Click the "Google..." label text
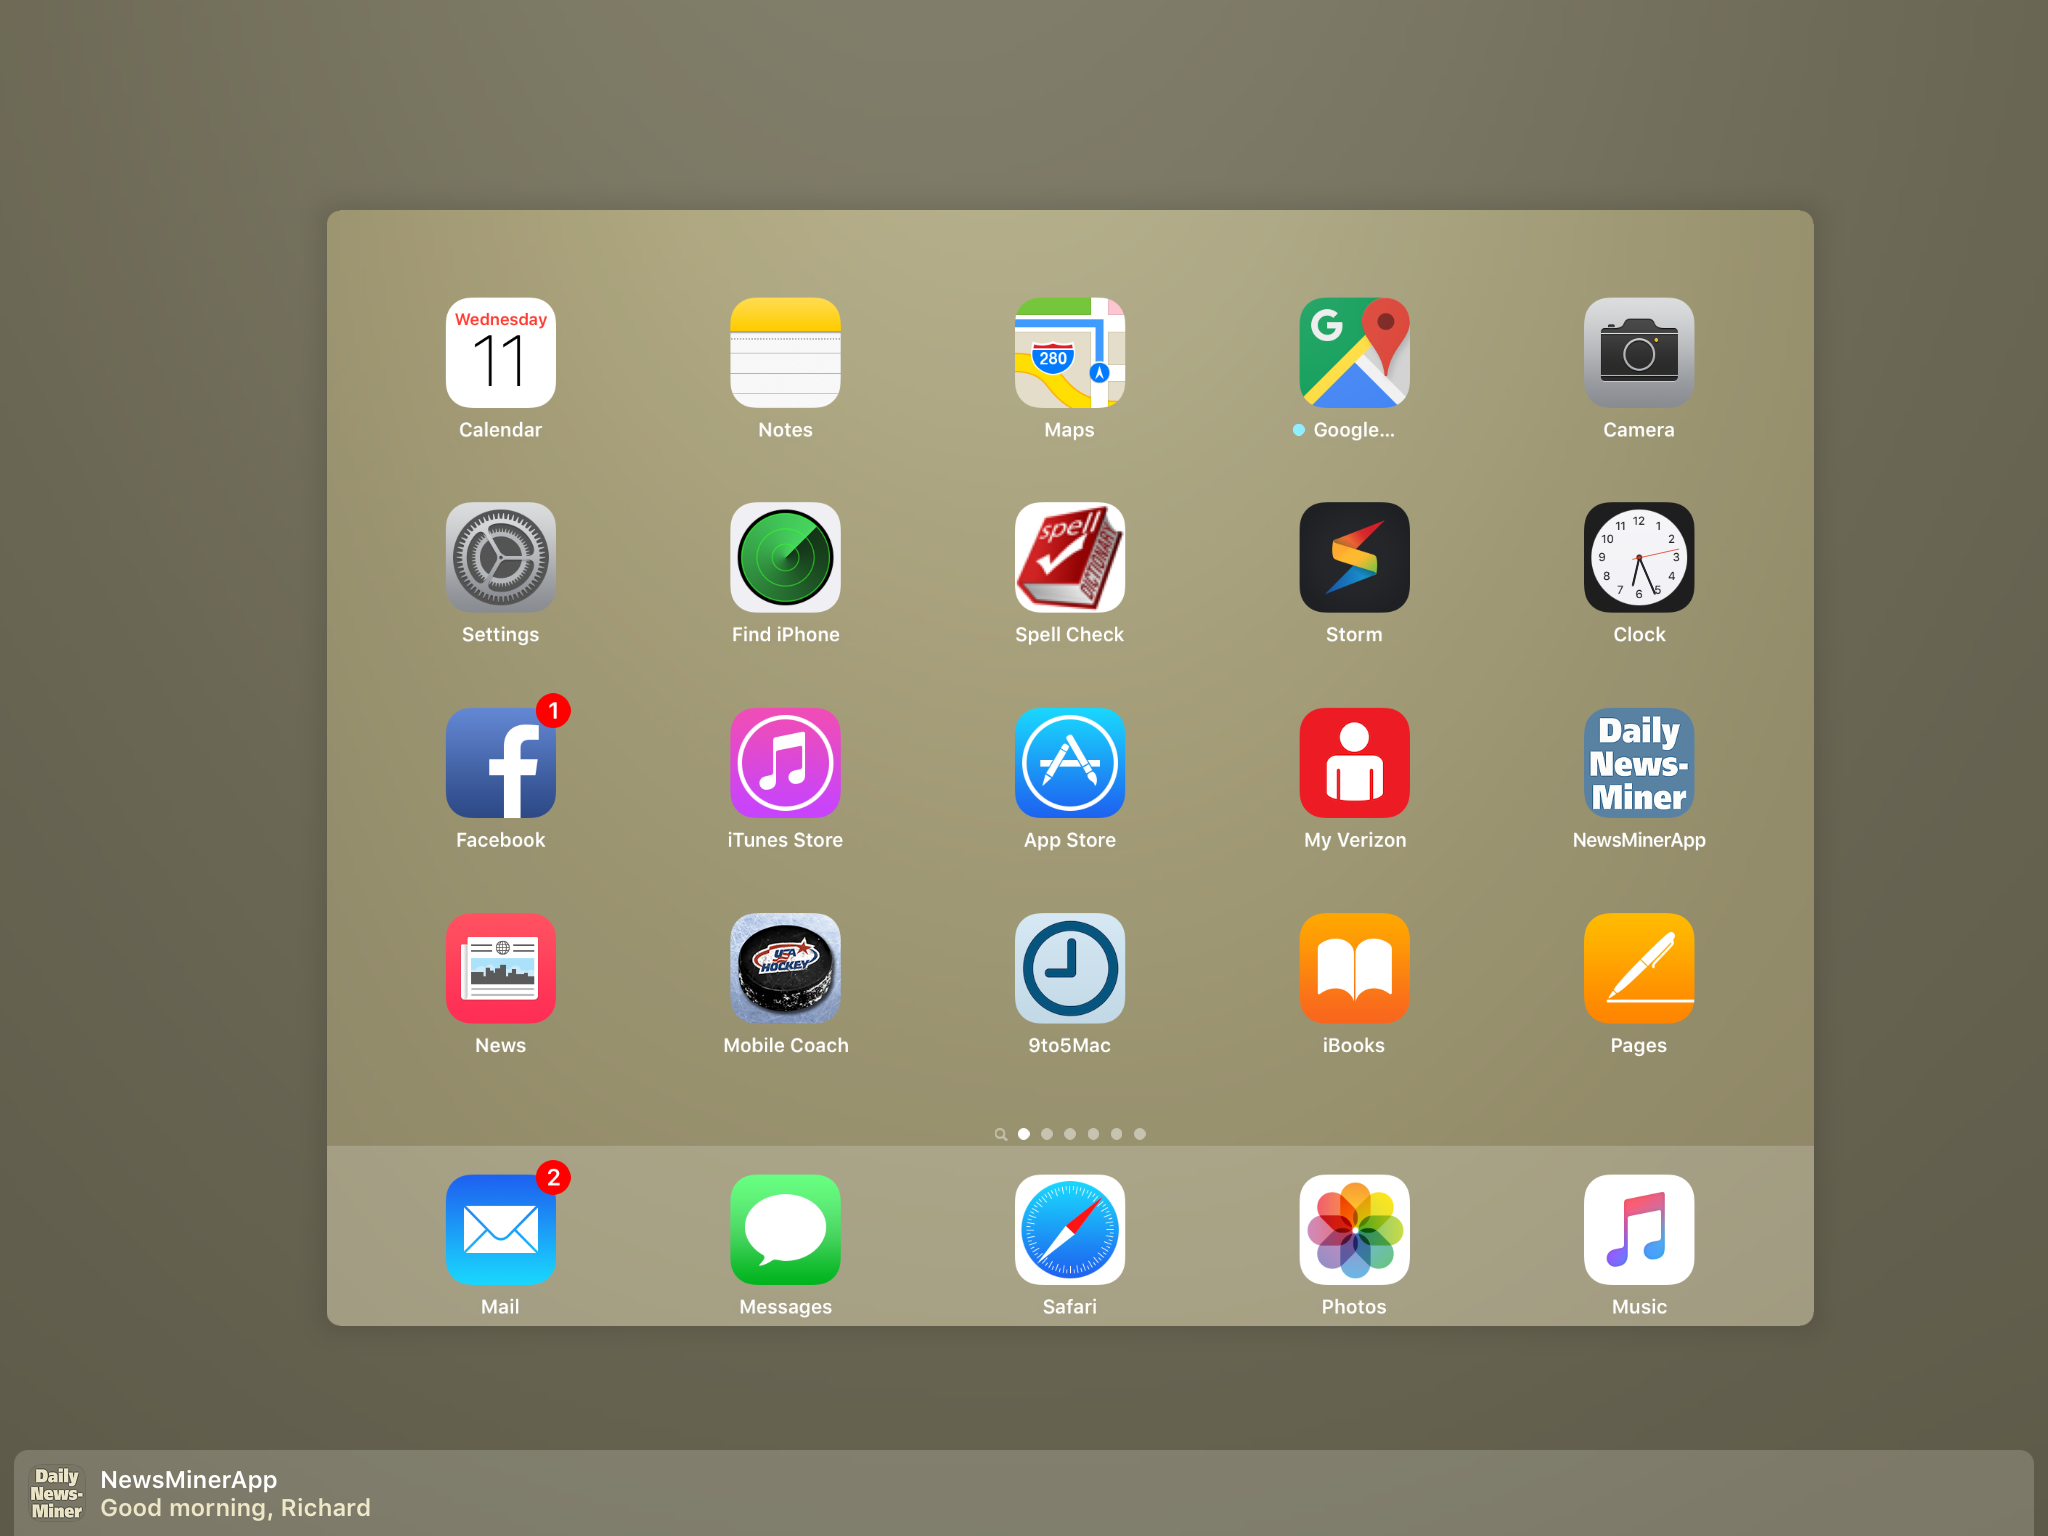 (x=1353, y=430)
